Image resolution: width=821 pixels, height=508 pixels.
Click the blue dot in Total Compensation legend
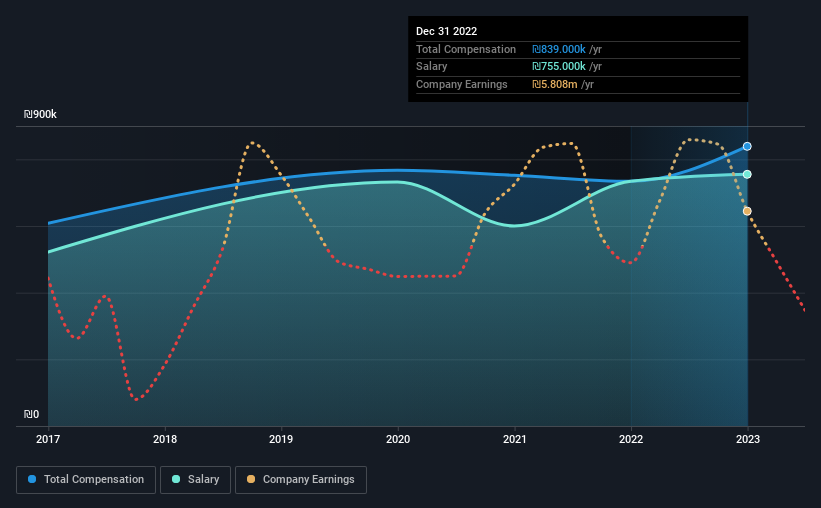coord(32,479)
